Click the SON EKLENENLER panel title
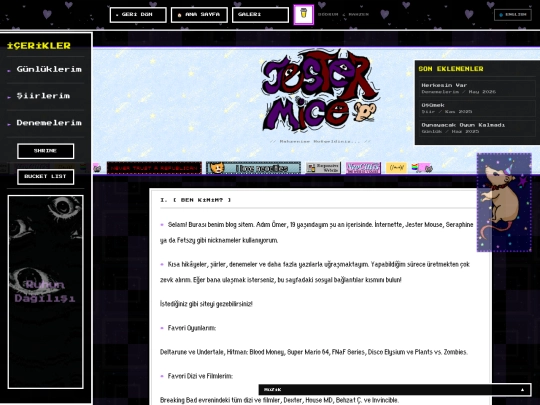This screenshot has width=540, height=405. 451,69
